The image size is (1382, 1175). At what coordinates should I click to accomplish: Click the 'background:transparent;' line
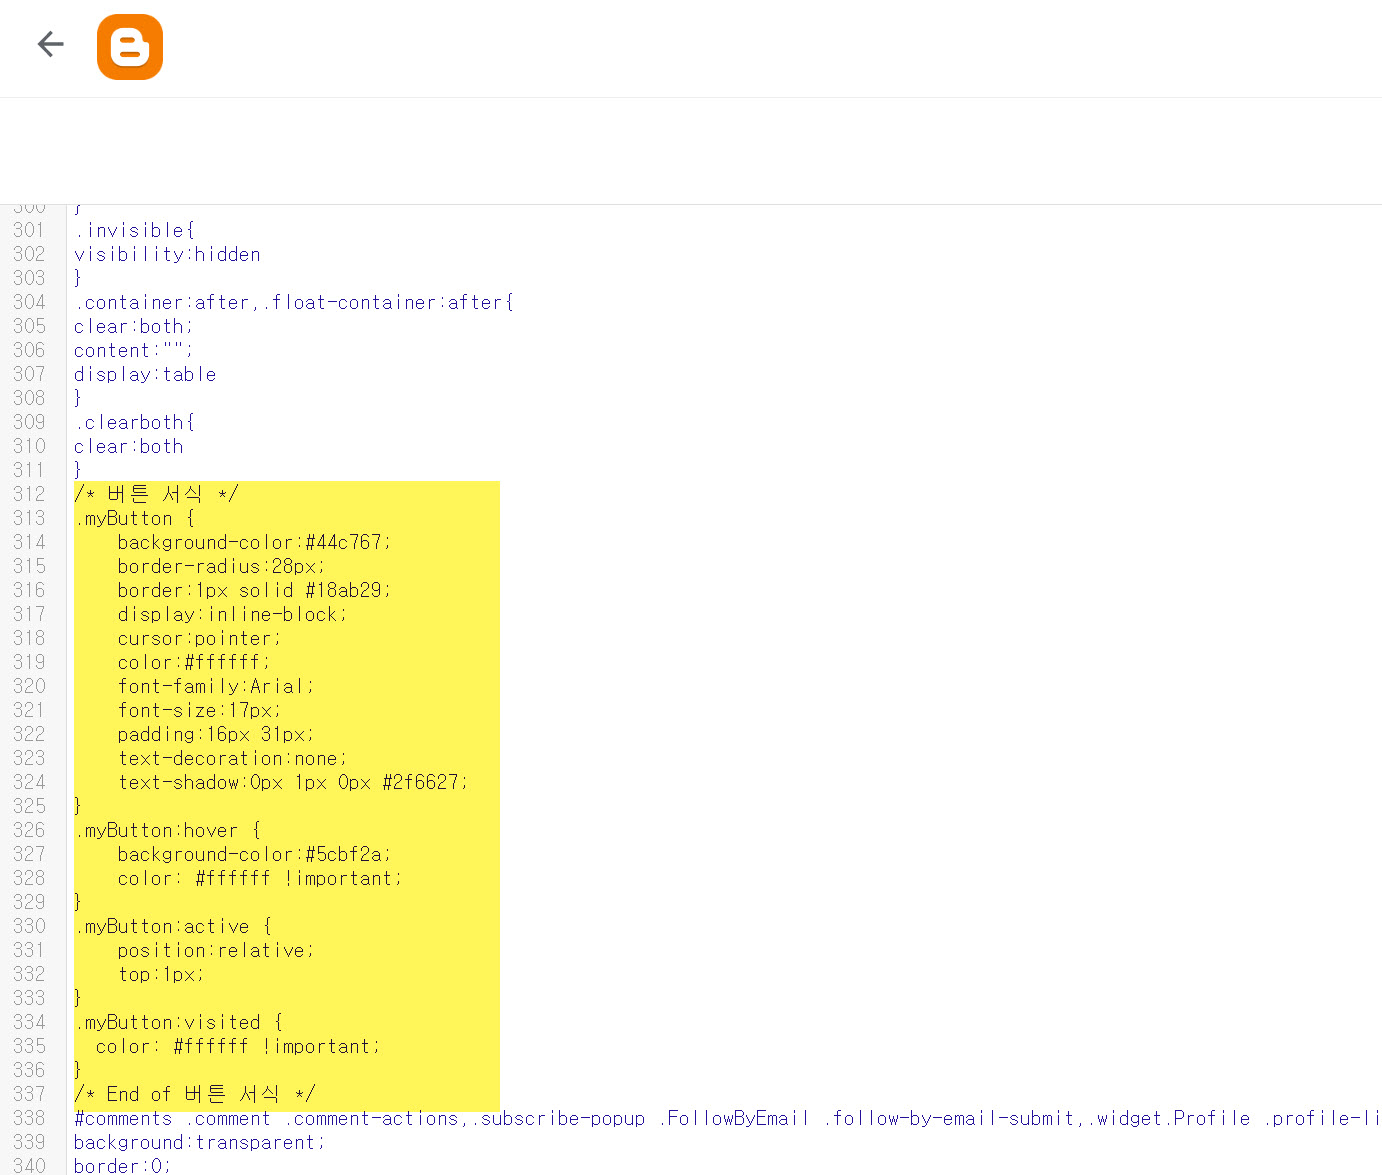point(200,1142)
